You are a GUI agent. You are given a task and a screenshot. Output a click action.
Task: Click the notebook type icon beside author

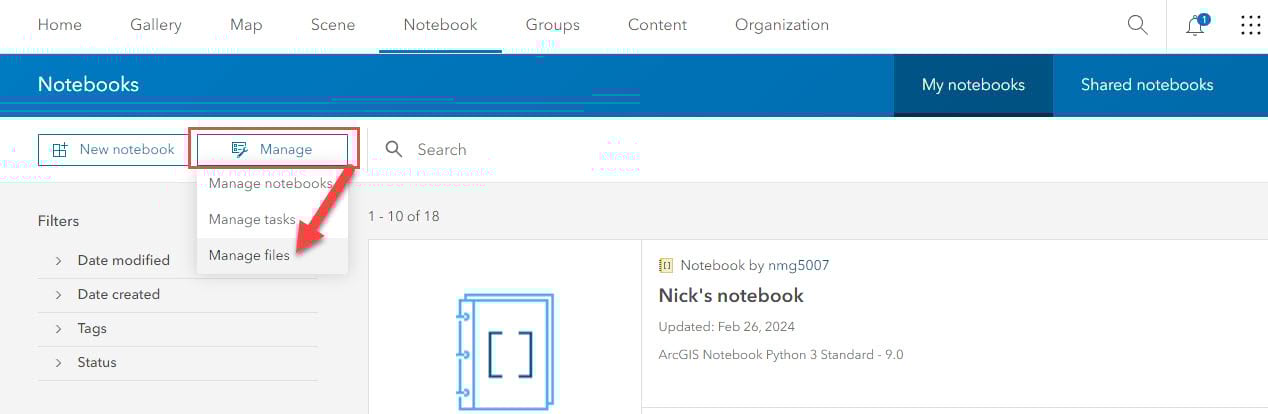pyautogui.click(x=666, y=265)
